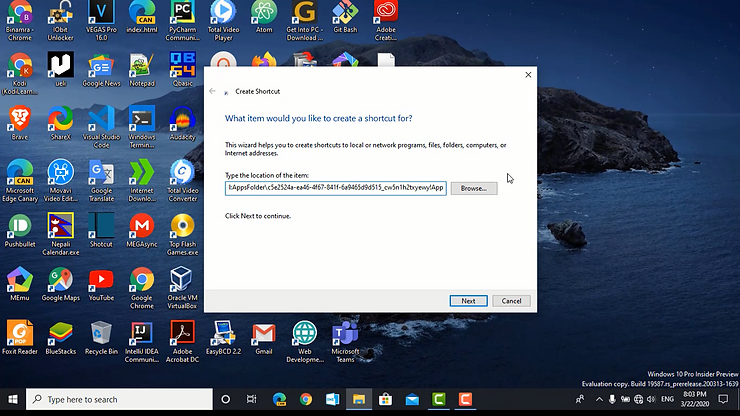Open Microsoft Store from the taskbar
This screenshot has height=416, width=740.
(386, 399)
